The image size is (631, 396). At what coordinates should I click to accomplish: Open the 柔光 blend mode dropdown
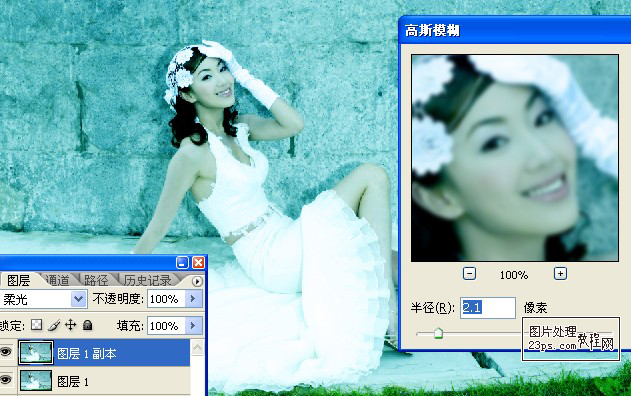pyautogui.click(x=78, y=299)
